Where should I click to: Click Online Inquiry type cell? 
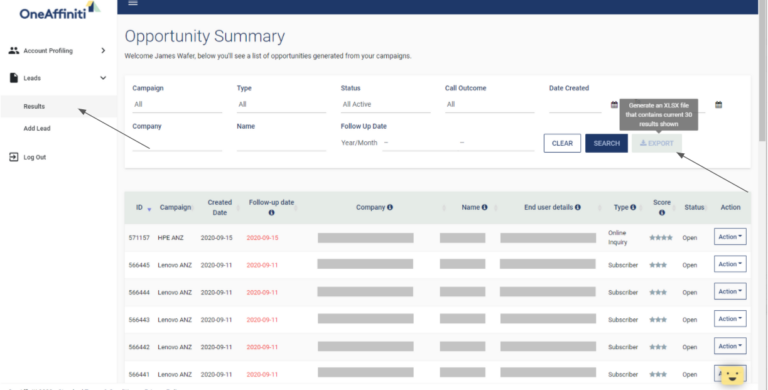click(618, 238)
